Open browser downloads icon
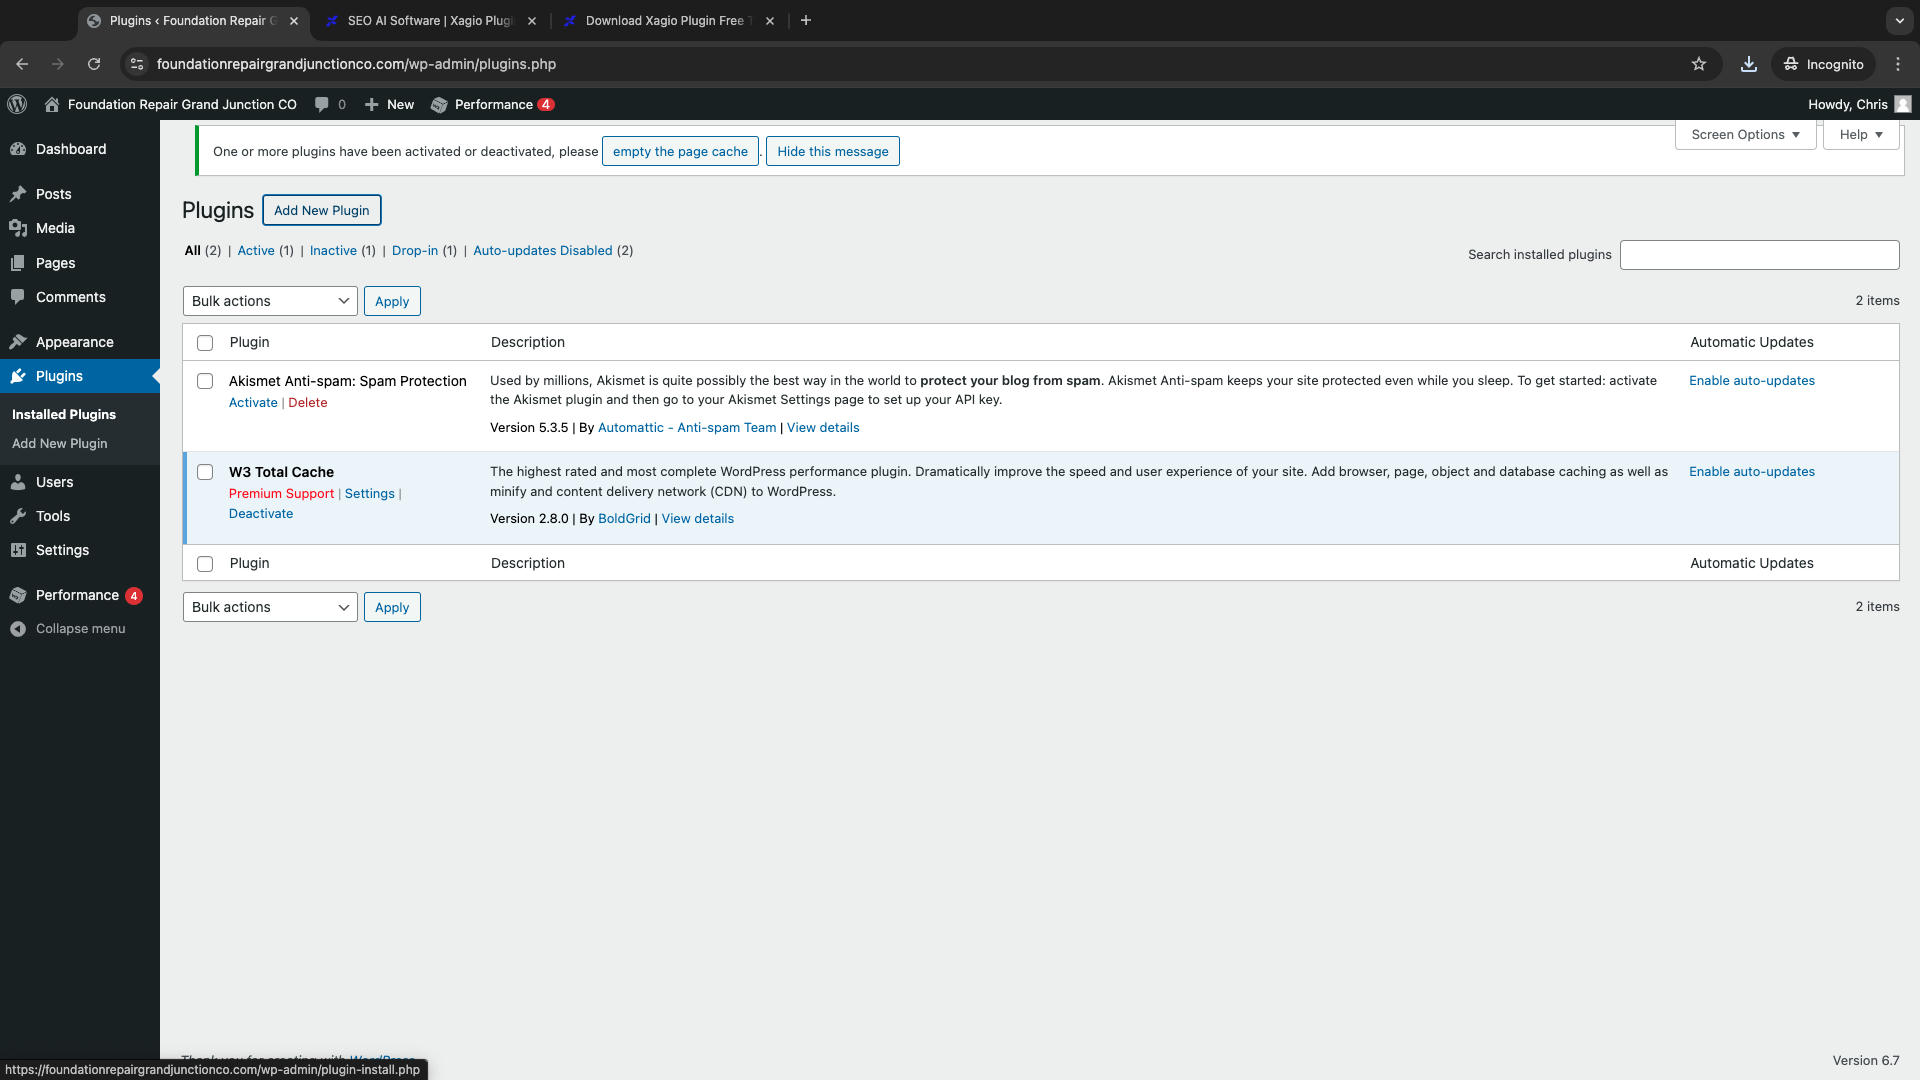Screen dimensions: 1920x1080 point(1748,64)
